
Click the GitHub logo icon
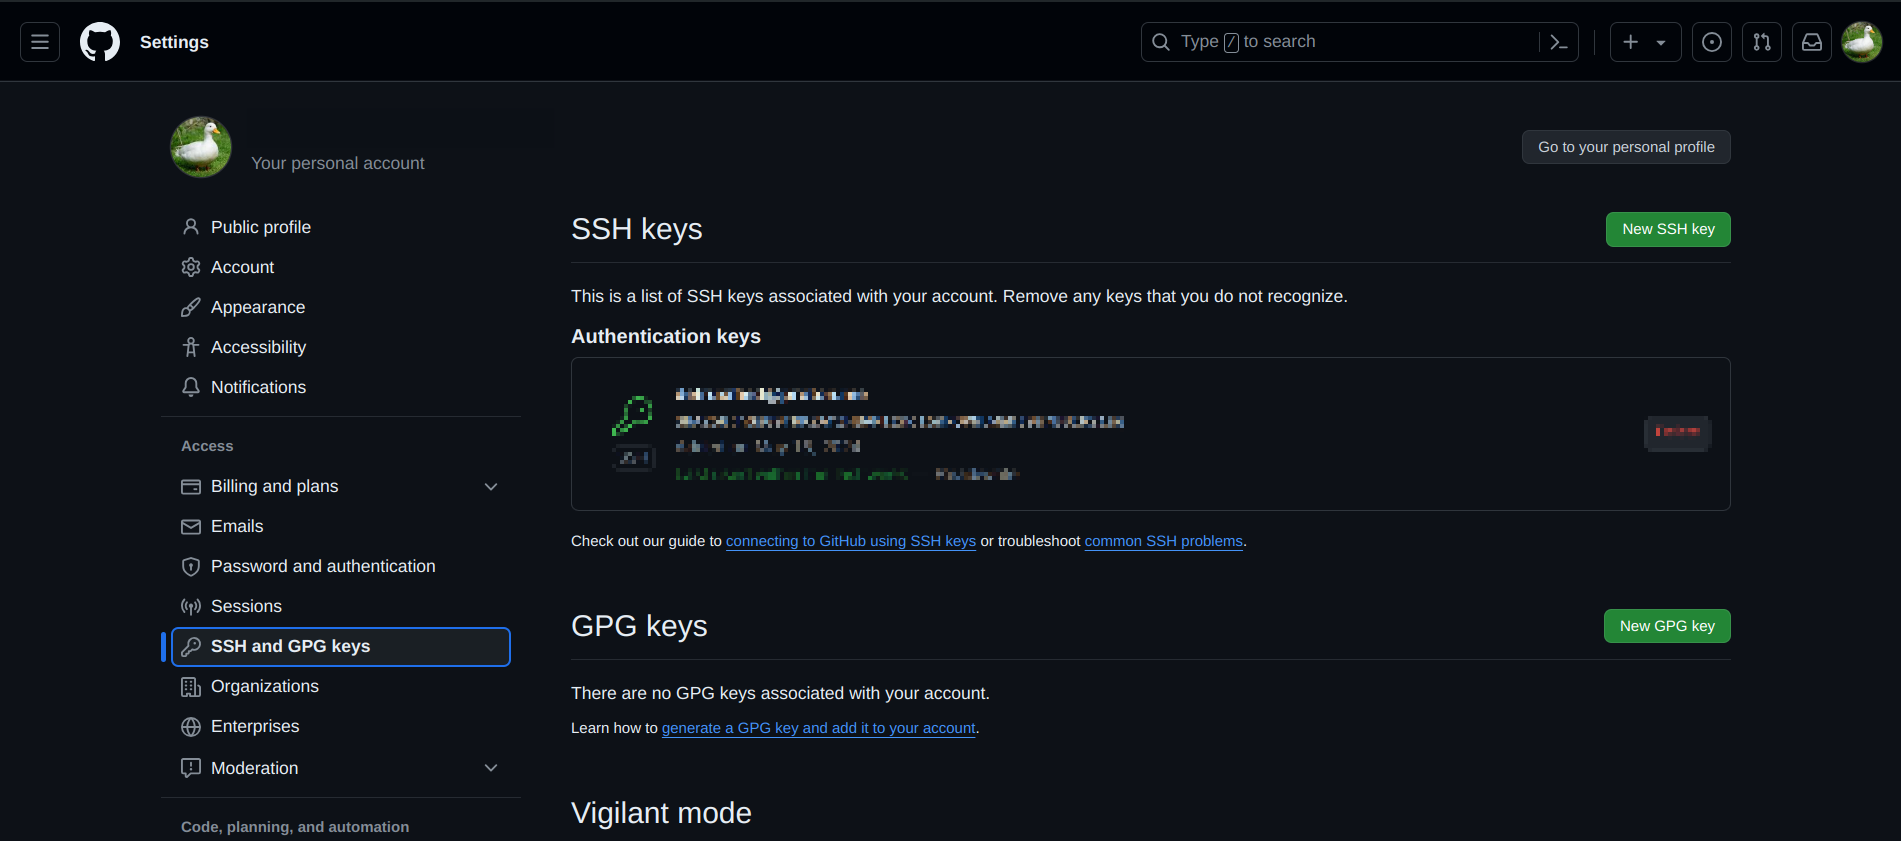[100, 42]
